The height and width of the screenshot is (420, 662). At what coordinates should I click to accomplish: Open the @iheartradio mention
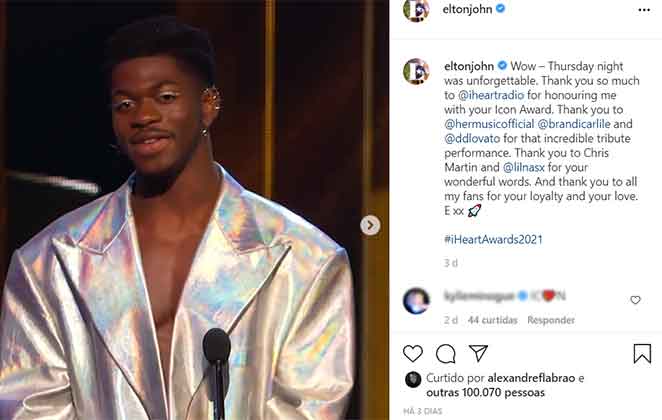click(x=491, y=95)
